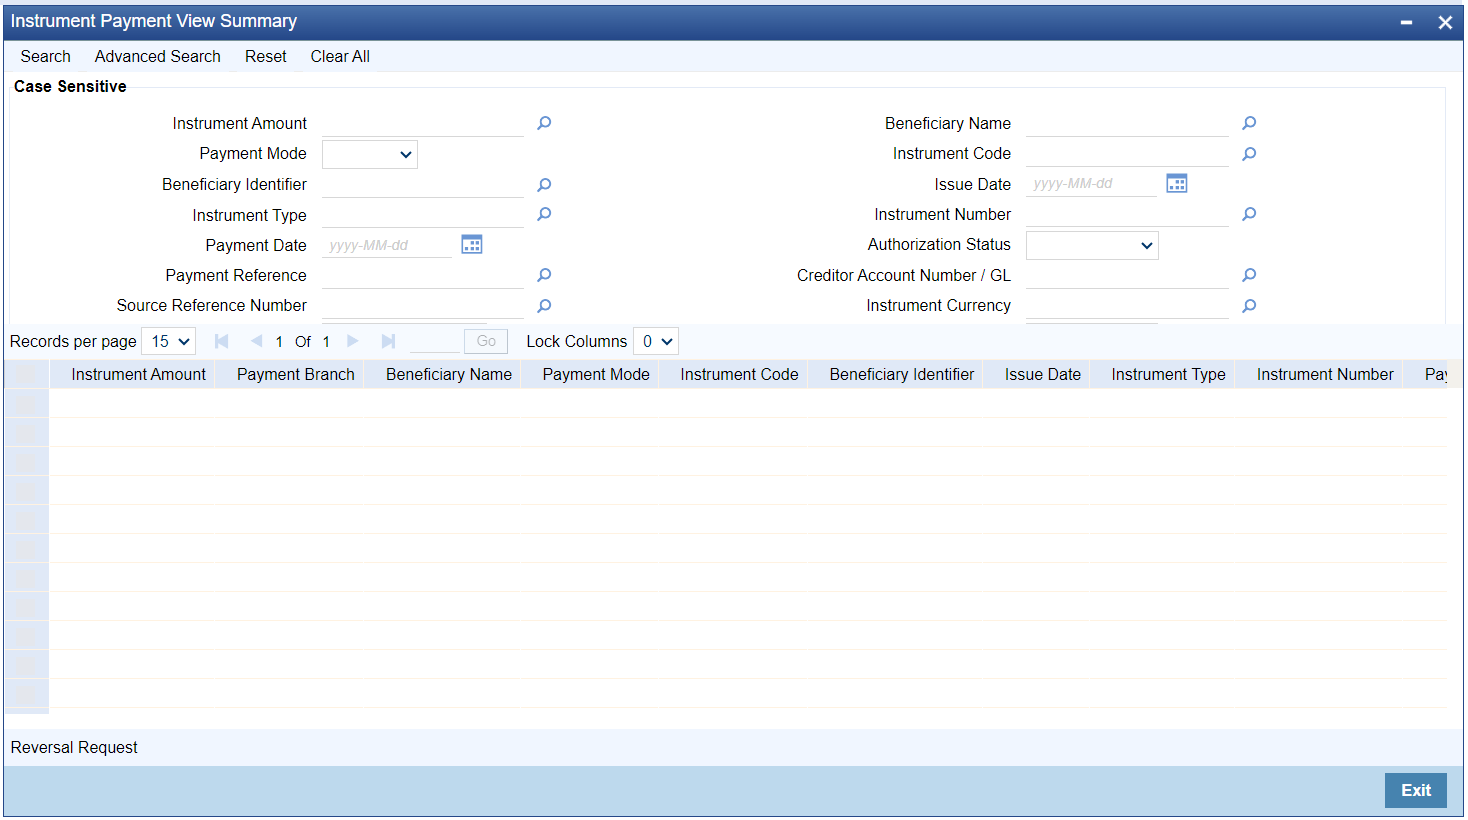Click the Issue Date input field
Image resolution: width=1468 pixels, height=820 pixels.
pyautogui.click(x=1091, y=184)
